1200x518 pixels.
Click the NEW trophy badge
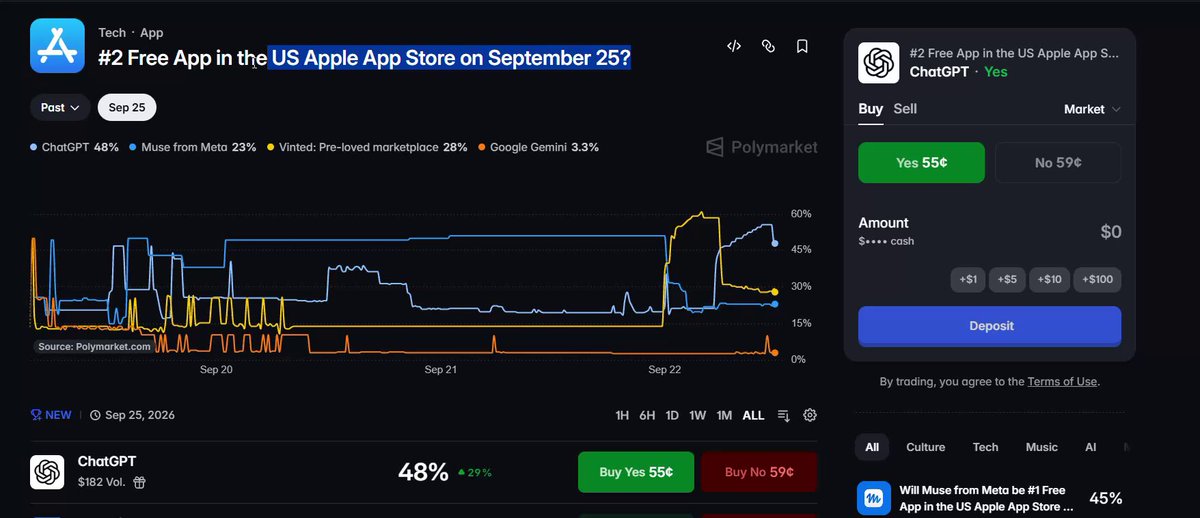point(51,415)
